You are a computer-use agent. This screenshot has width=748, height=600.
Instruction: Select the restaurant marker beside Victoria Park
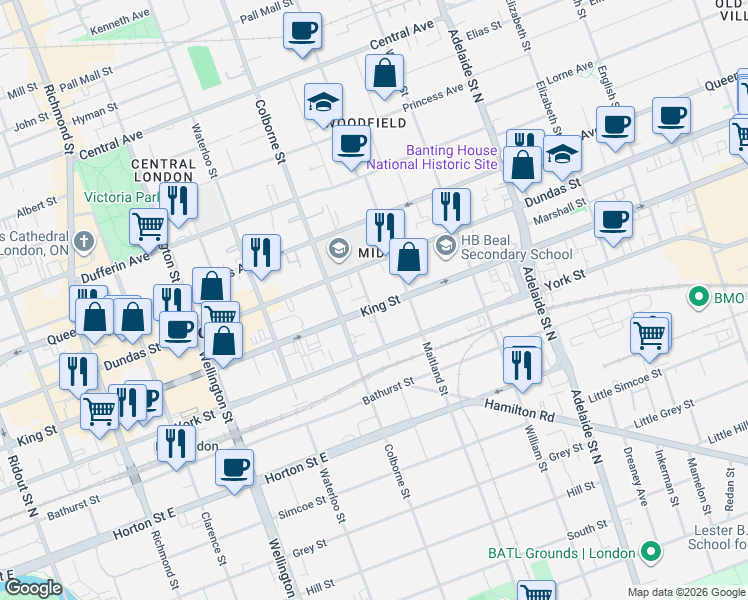pyautogui.click(x=179, y=203)
